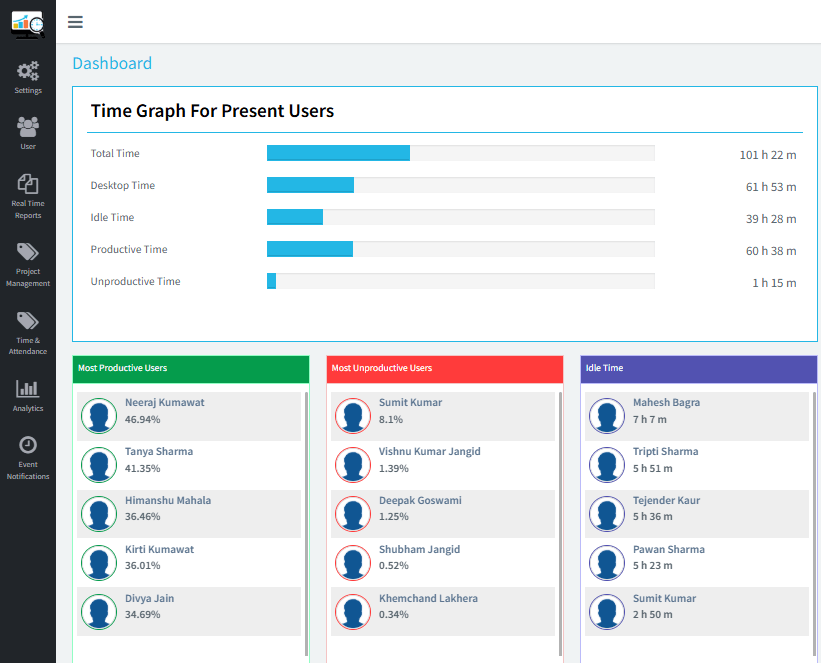Click Khemchand Lakhera name text
Screen dimensions: 821x663
(x=428, y=598)
